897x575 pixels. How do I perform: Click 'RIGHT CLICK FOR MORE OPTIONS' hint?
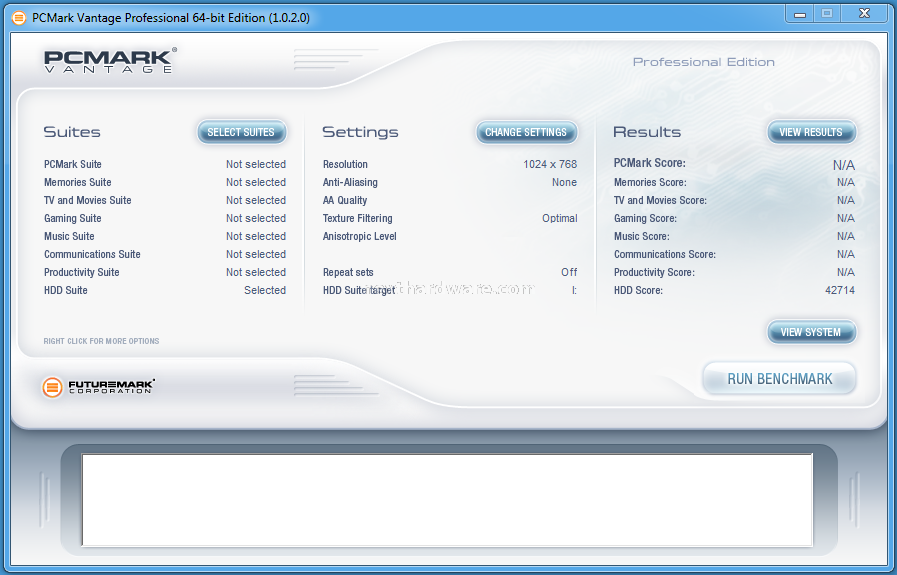click(x=101, y=341)
